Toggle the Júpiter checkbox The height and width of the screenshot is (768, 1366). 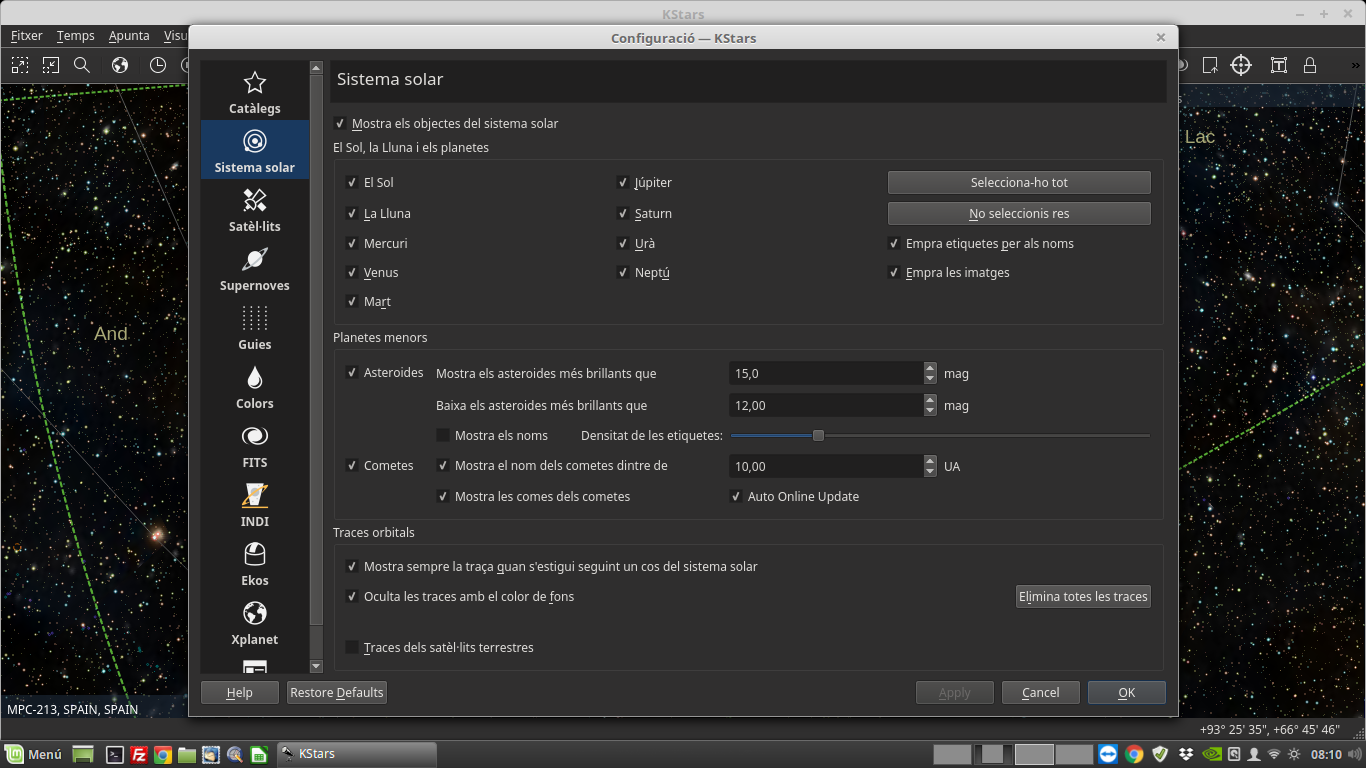645,183
